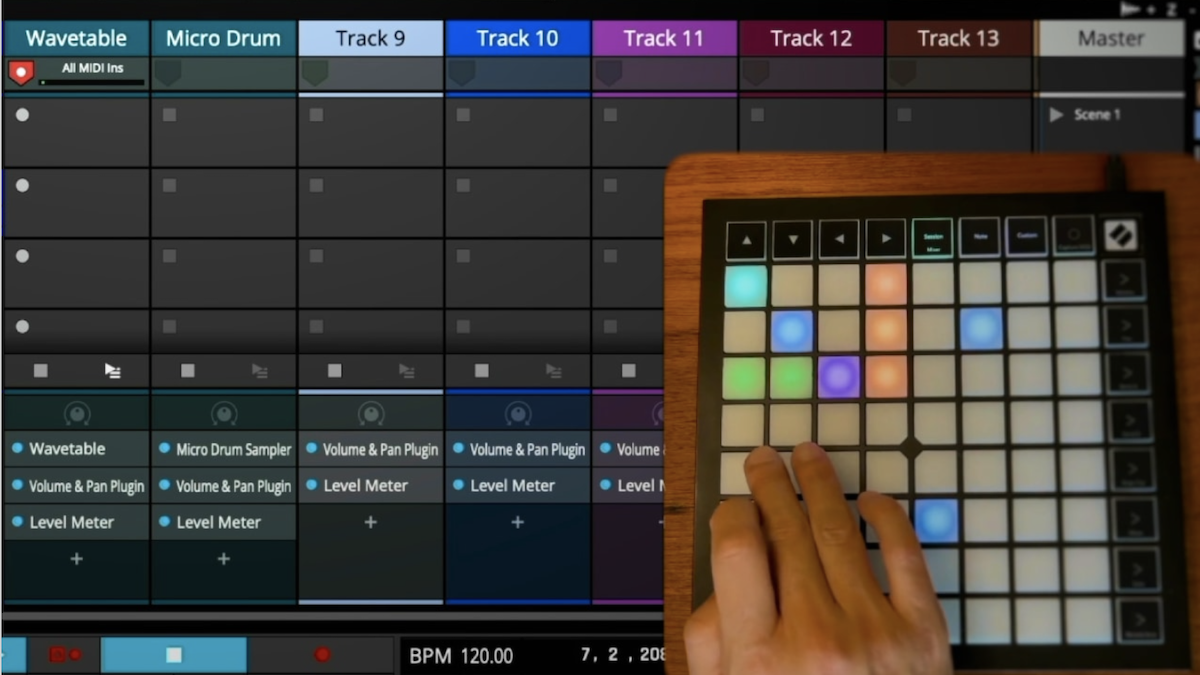The width and height of the screenshot is (1200, 675).
Task: Select the stop clips icon on Wavetable track
Action: click(40, 370)
